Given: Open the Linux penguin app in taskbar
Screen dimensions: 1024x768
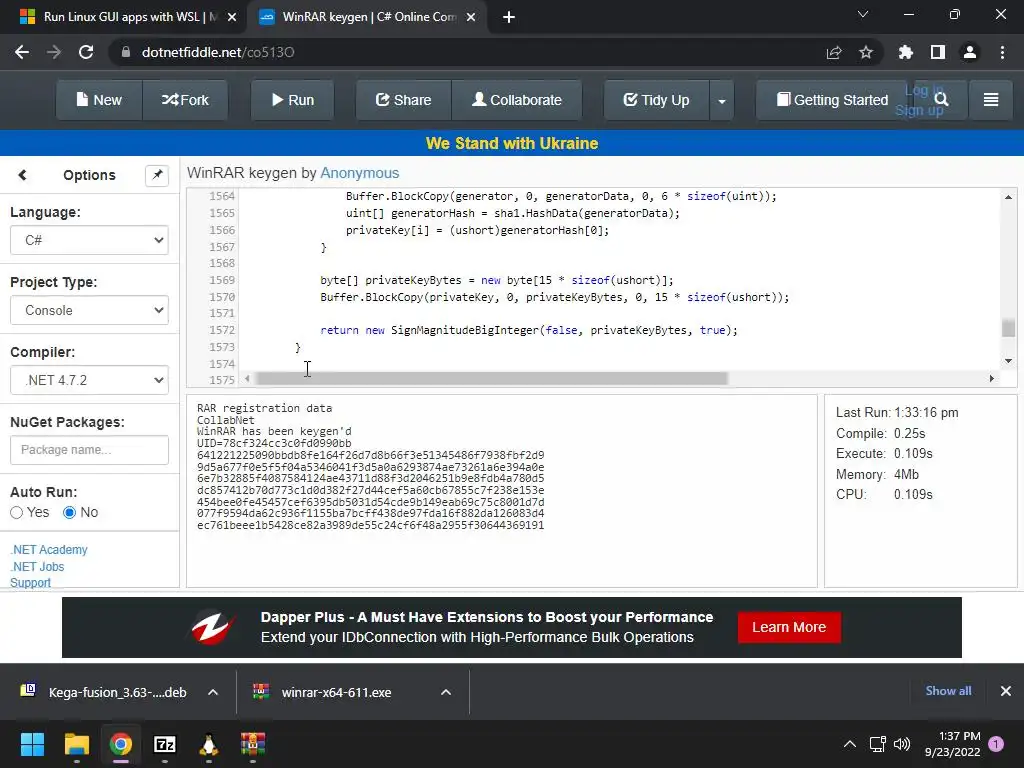Looking at the screenshot, I should pos(208,744).
